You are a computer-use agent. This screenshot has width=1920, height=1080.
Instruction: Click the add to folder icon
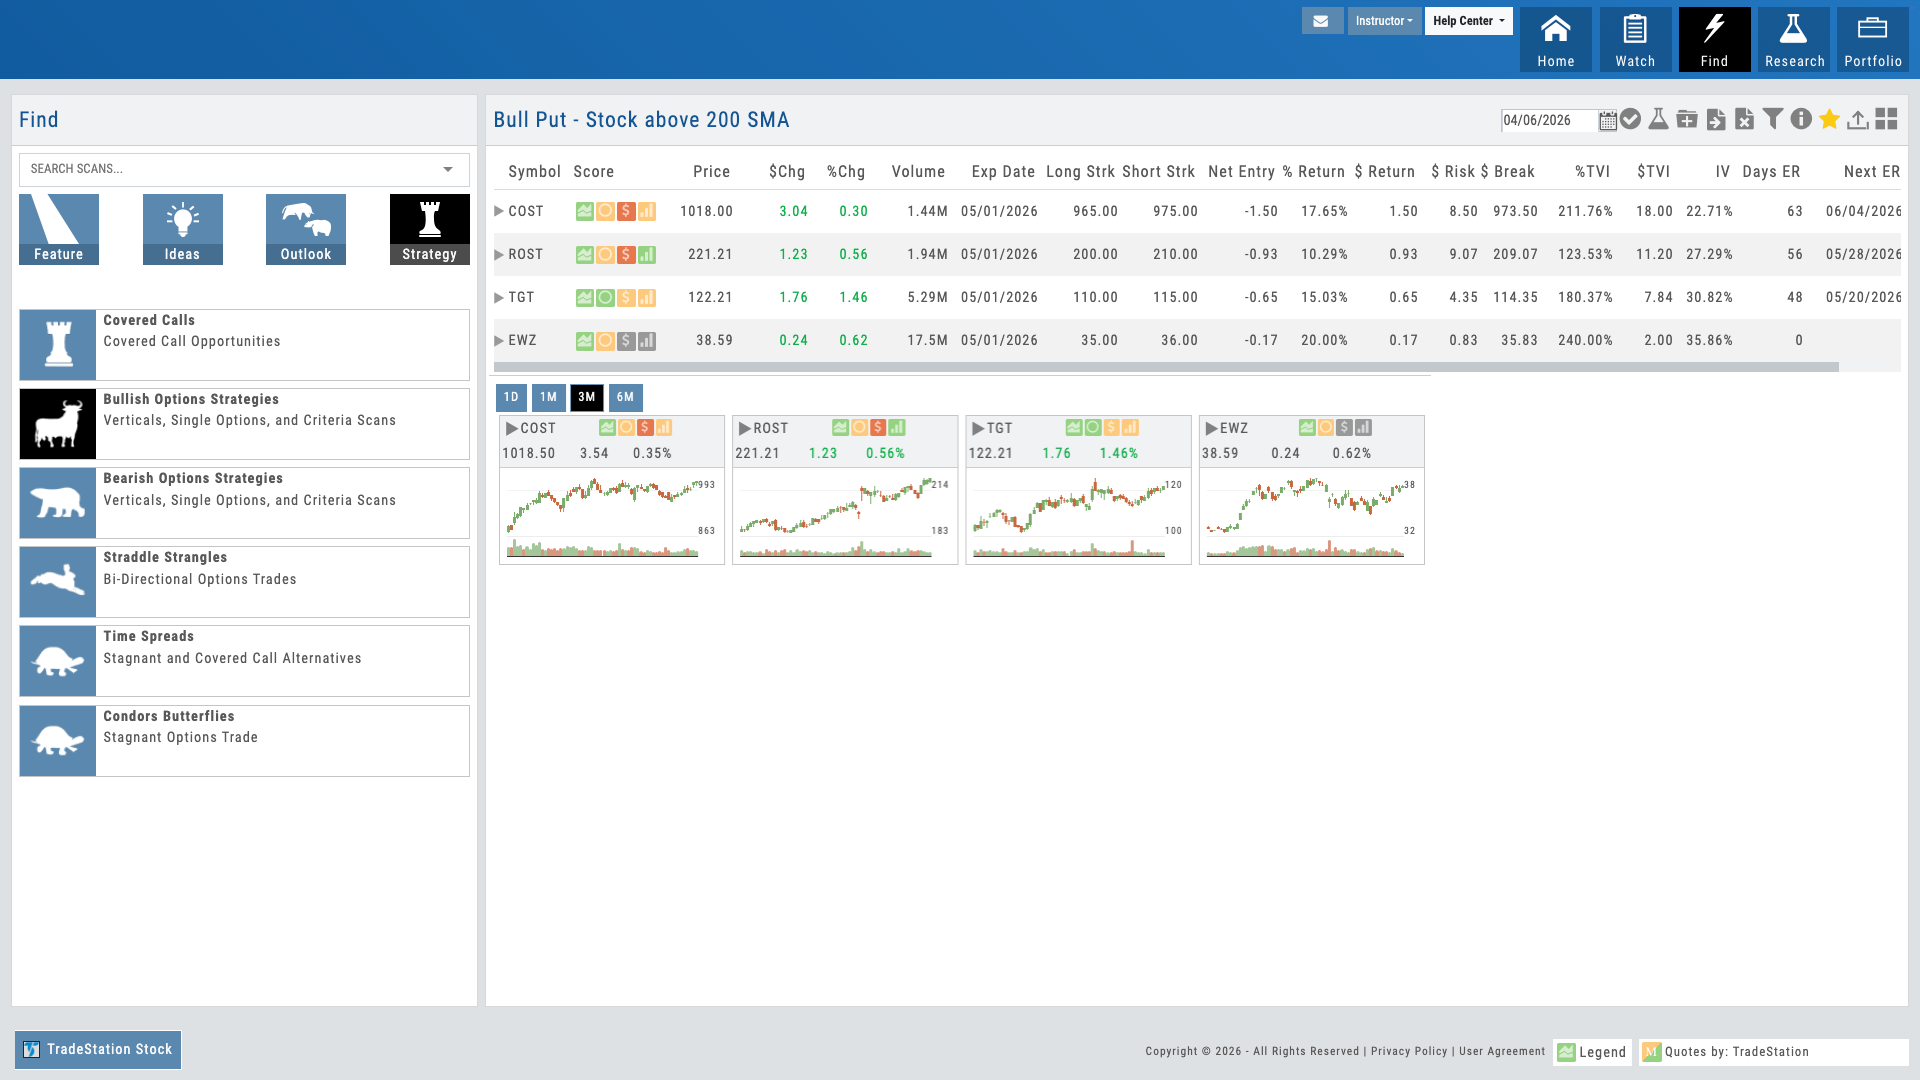pyautogui.click(x=1687, y=120)
